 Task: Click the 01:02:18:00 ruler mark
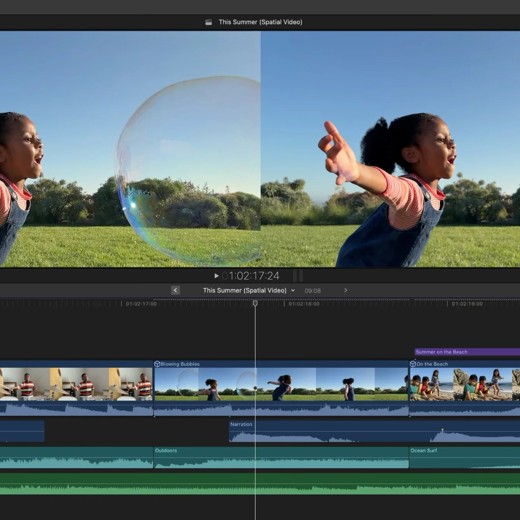[304, 304]
